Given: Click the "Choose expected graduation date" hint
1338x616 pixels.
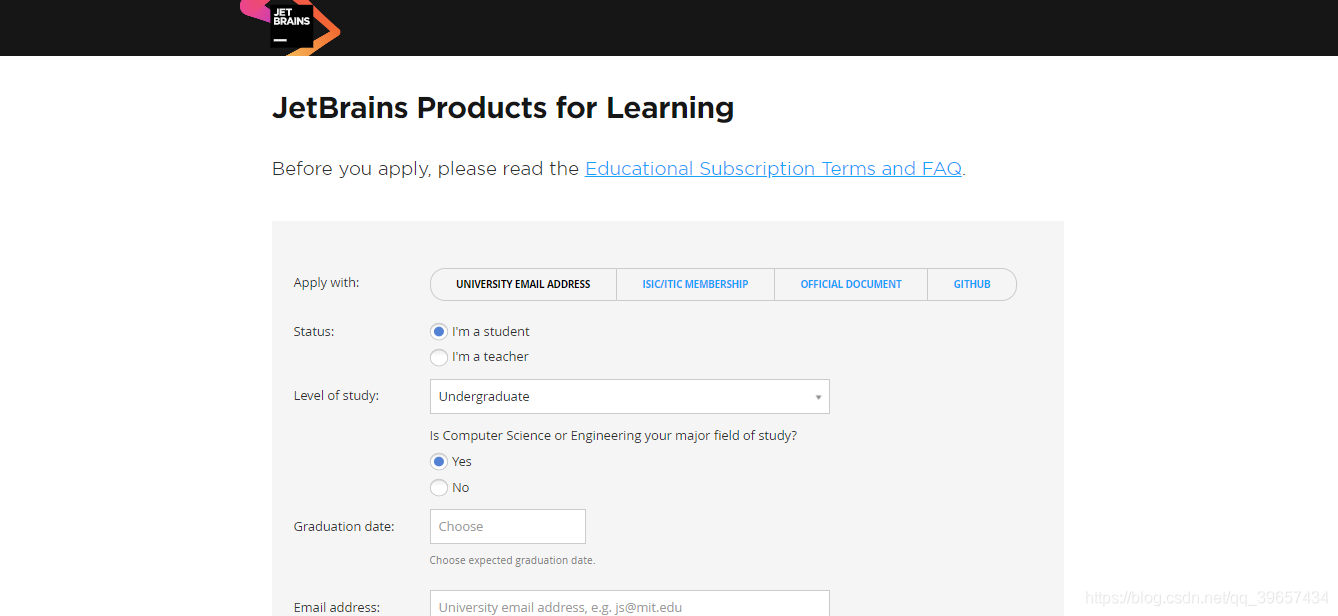Looking at the screenshot, I should [x=512, y=560].
